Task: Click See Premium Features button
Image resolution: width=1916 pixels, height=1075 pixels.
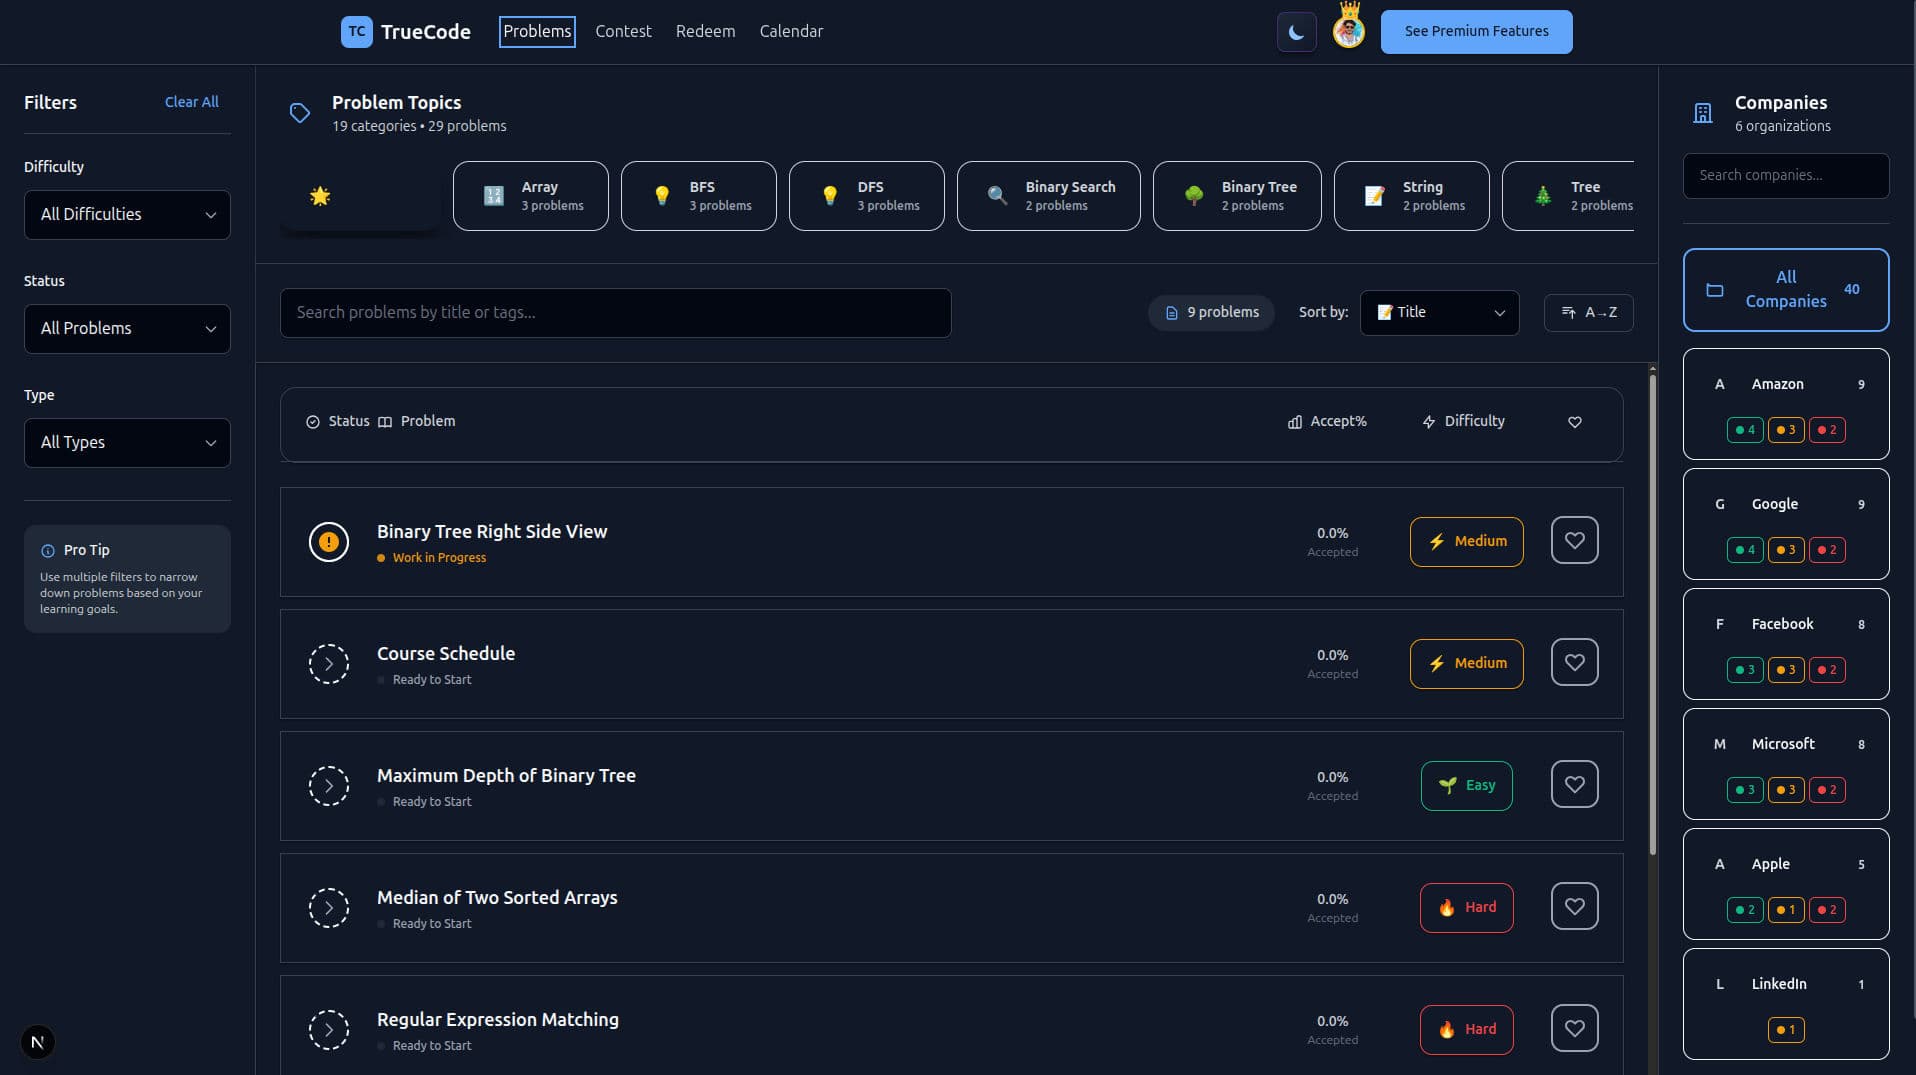Action: pyautogui.click(x=1476, y=31)
